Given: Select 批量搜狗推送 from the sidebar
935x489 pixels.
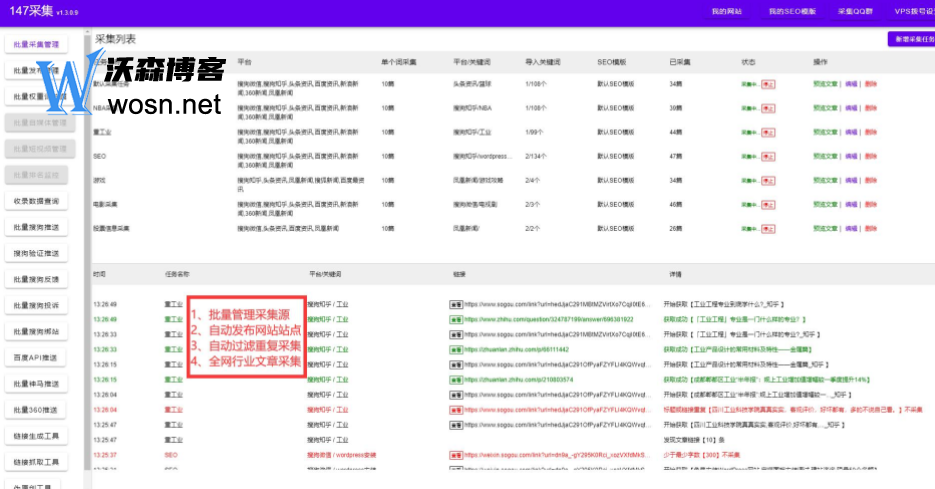Looking at the screenshot, I should pos(36,227).
